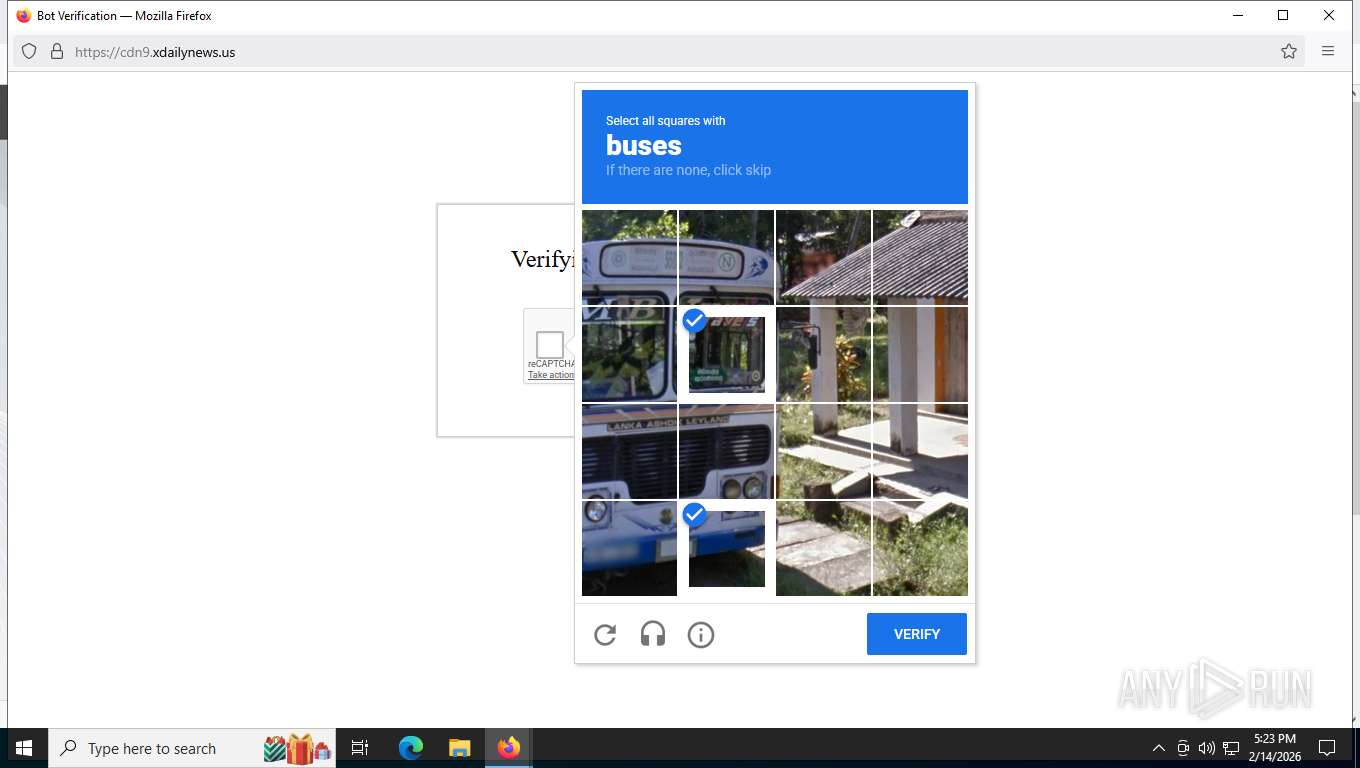Select the bus roof sign tile with N
1360x768 pixels.
tap(727, 257)
